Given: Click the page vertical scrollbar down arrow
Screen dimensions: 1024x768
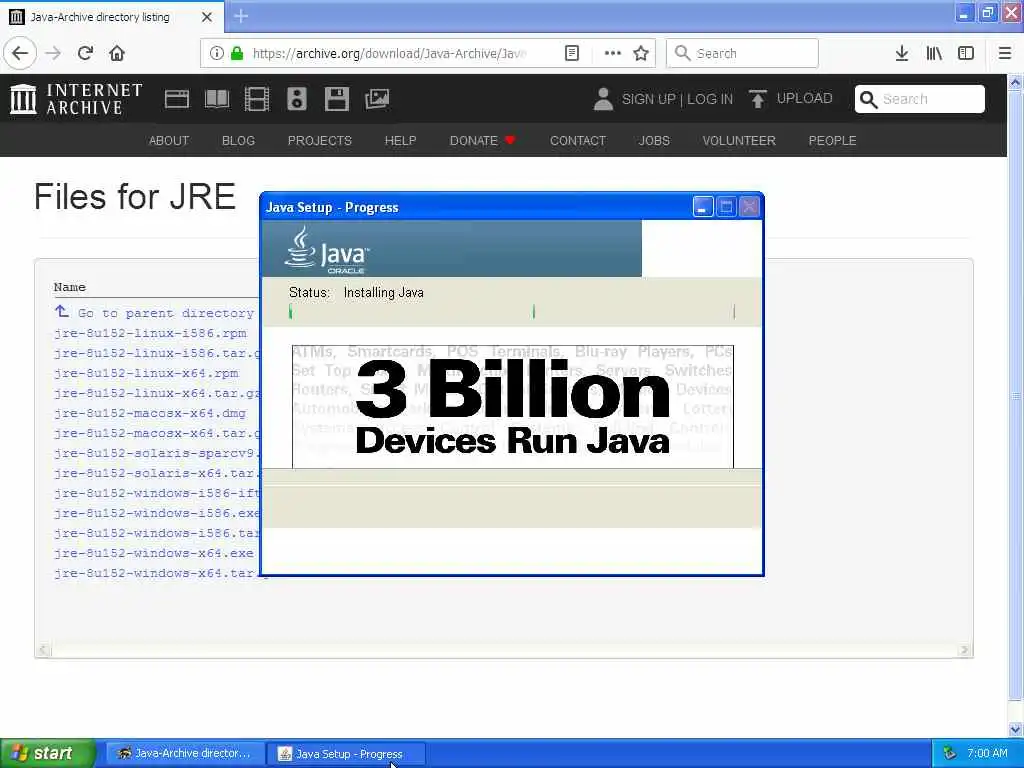Looking at the screenshot, I should (x=1015, y=729).
